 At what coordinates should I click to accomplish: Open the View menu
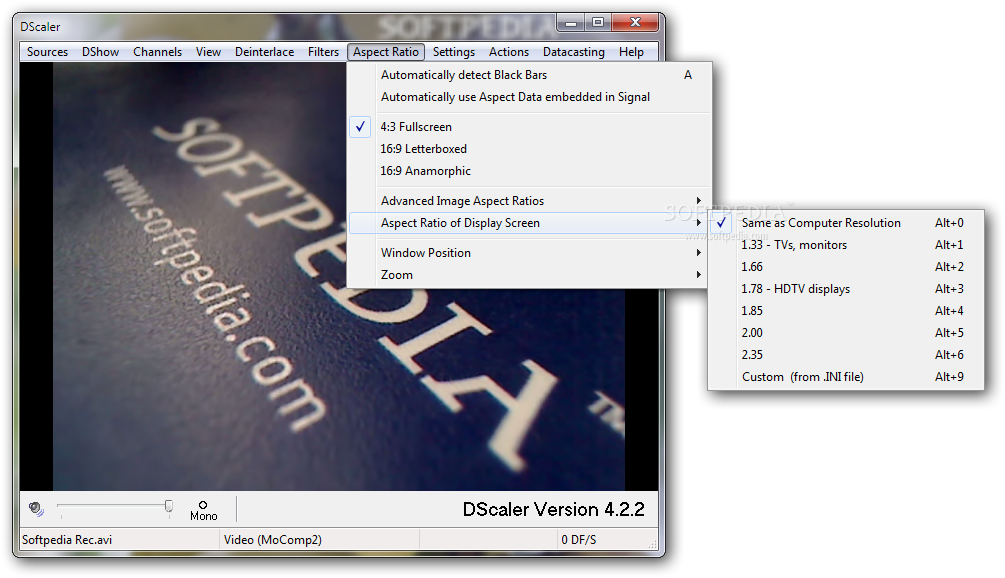[208, 52]
